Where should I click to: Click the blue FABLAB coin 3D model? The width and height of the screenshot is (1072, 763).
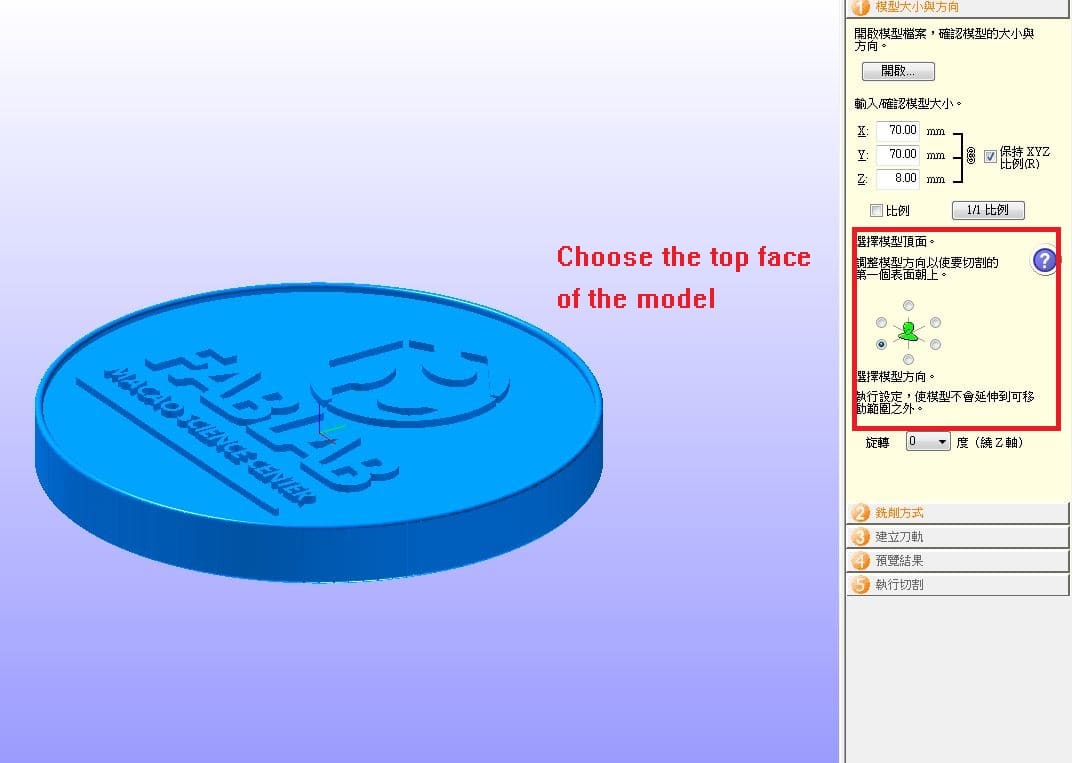coord(319,432)
